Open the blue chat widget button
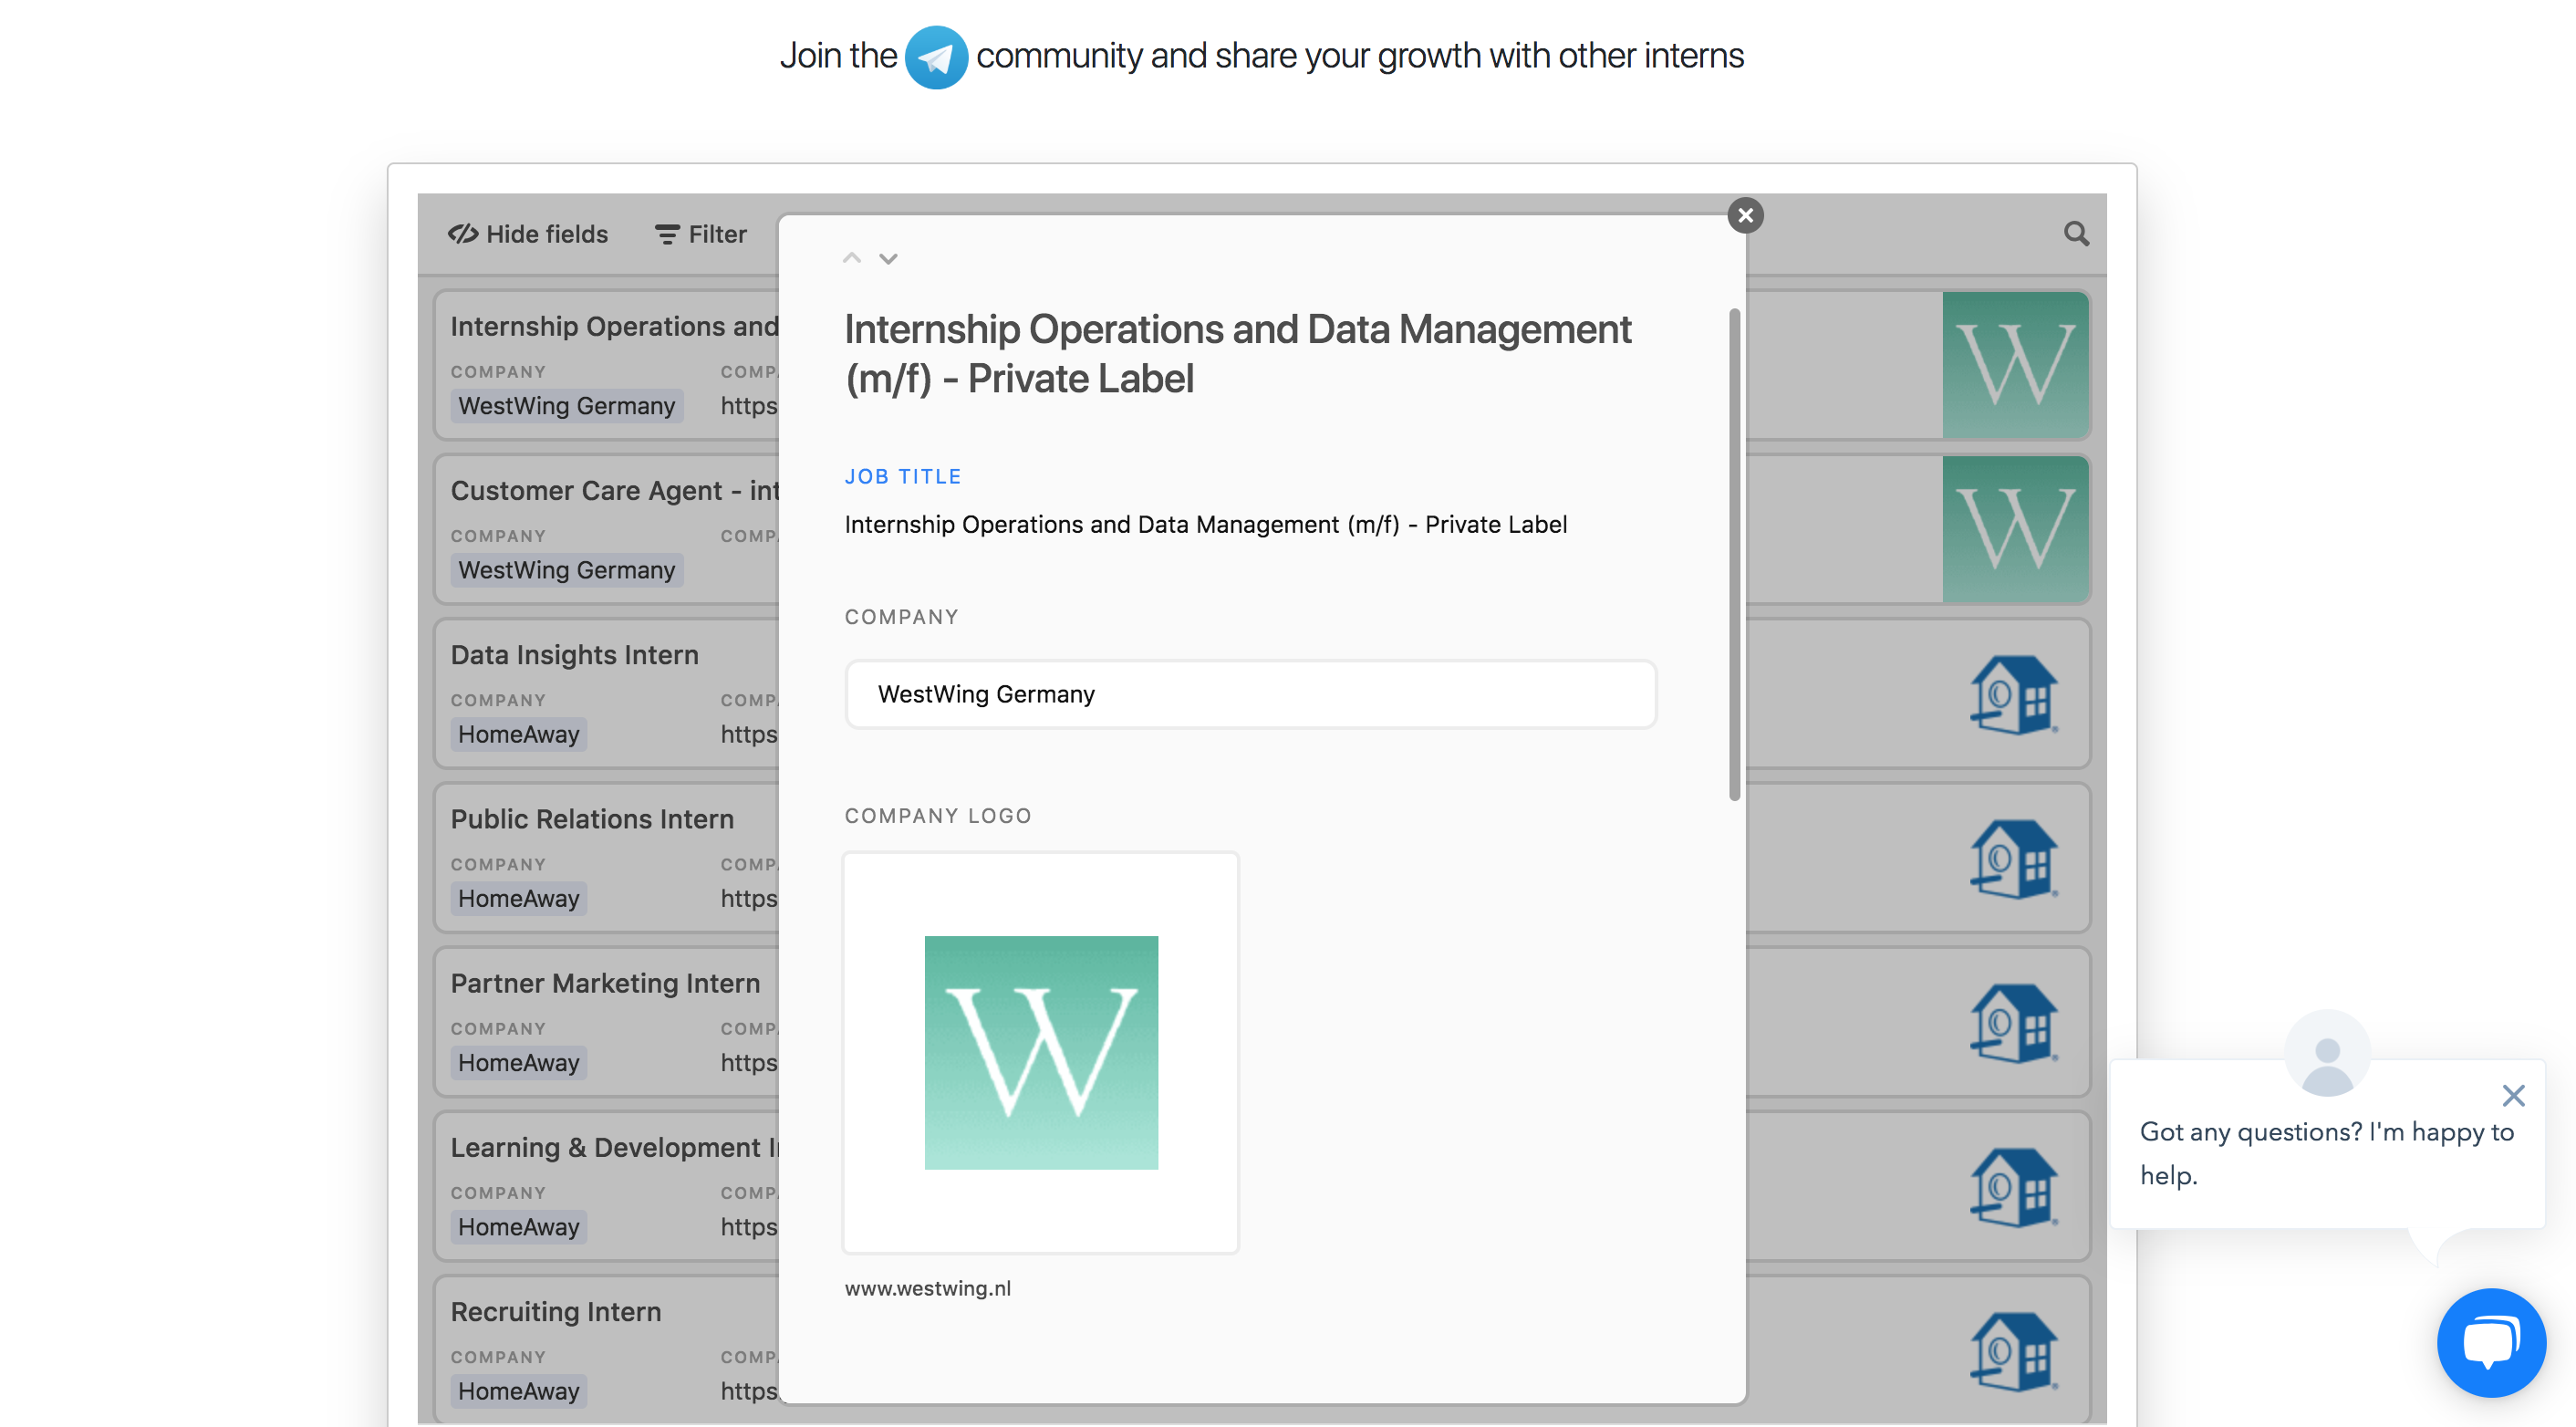 point(2490,1342)
